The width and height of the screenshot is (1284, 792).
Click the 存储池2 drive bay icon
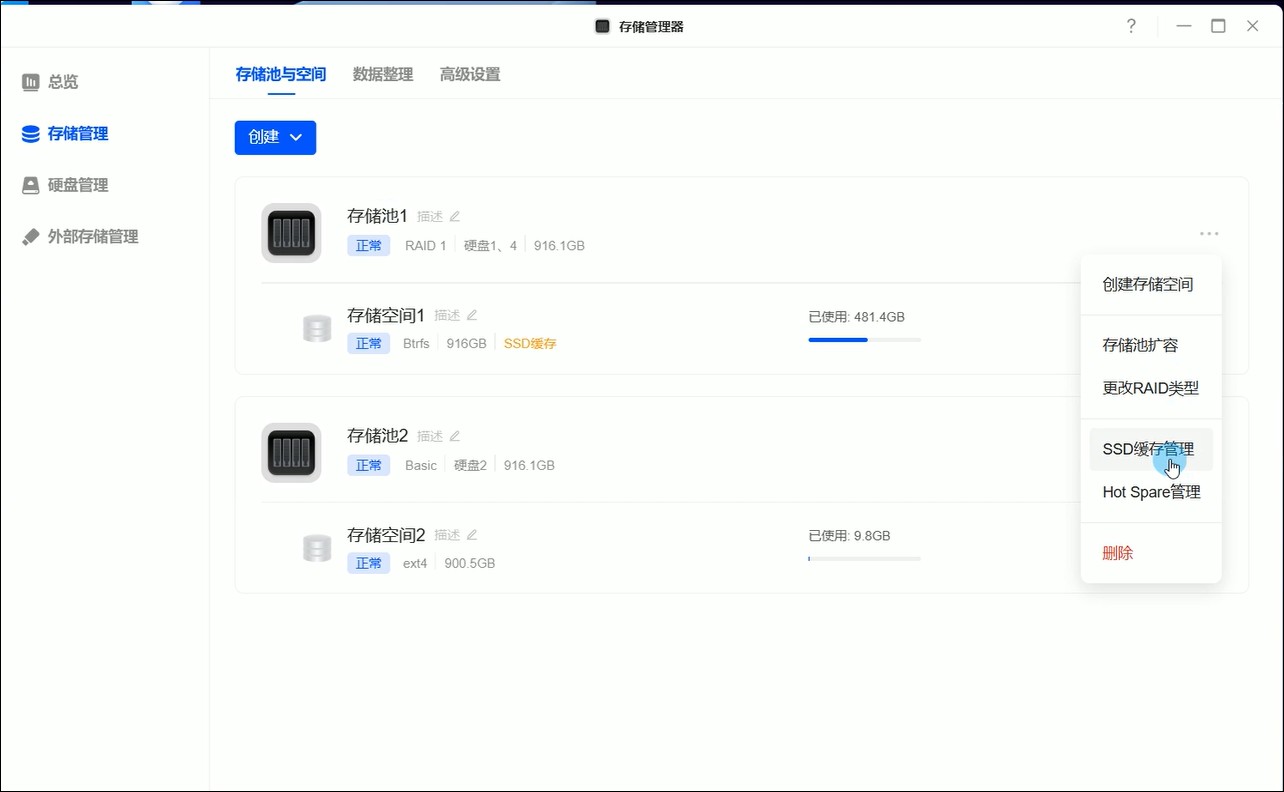[291, 453]
